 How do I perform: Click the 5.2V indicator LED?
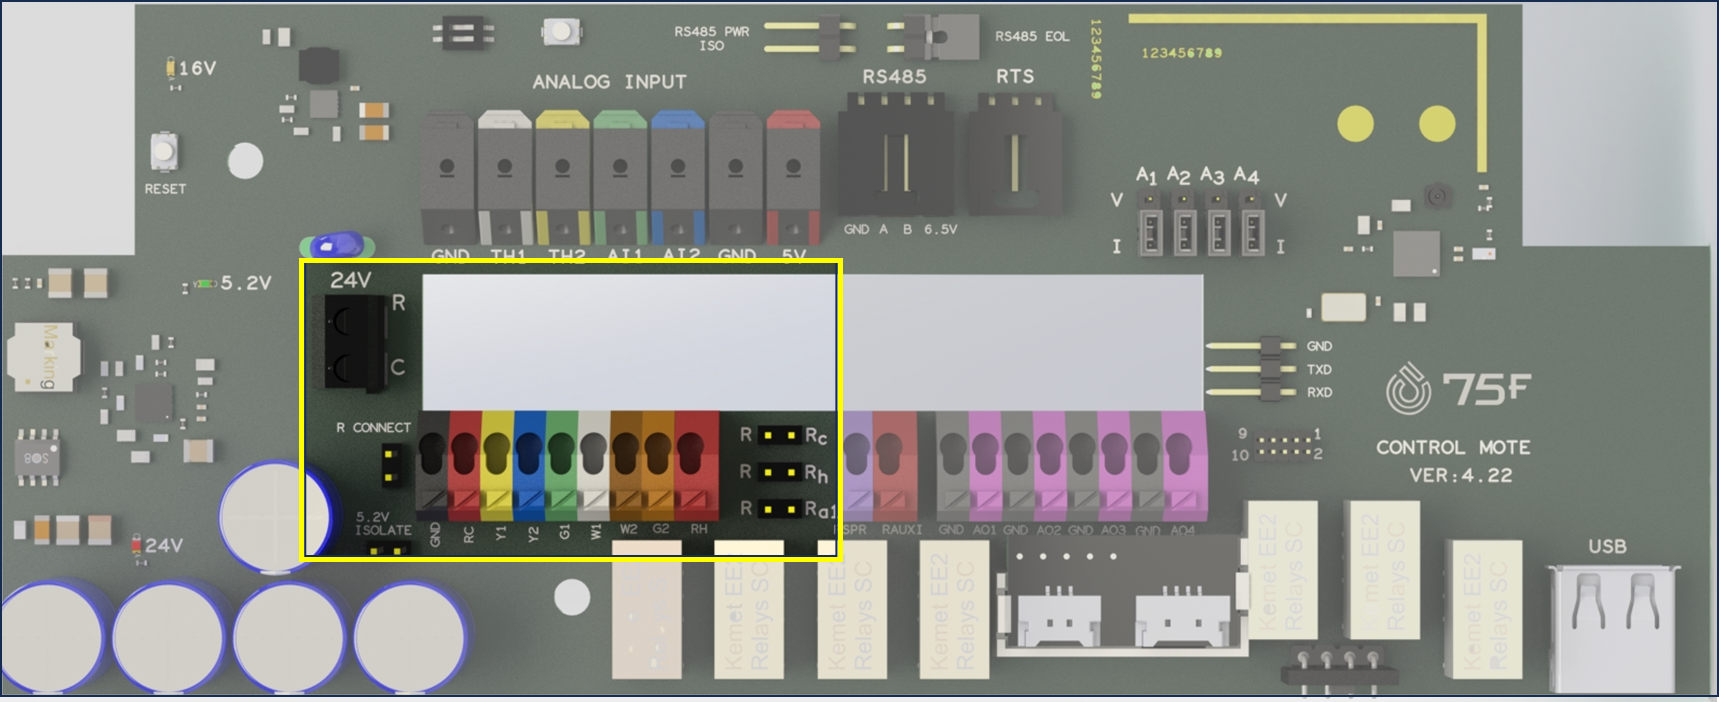pos(205,284)
